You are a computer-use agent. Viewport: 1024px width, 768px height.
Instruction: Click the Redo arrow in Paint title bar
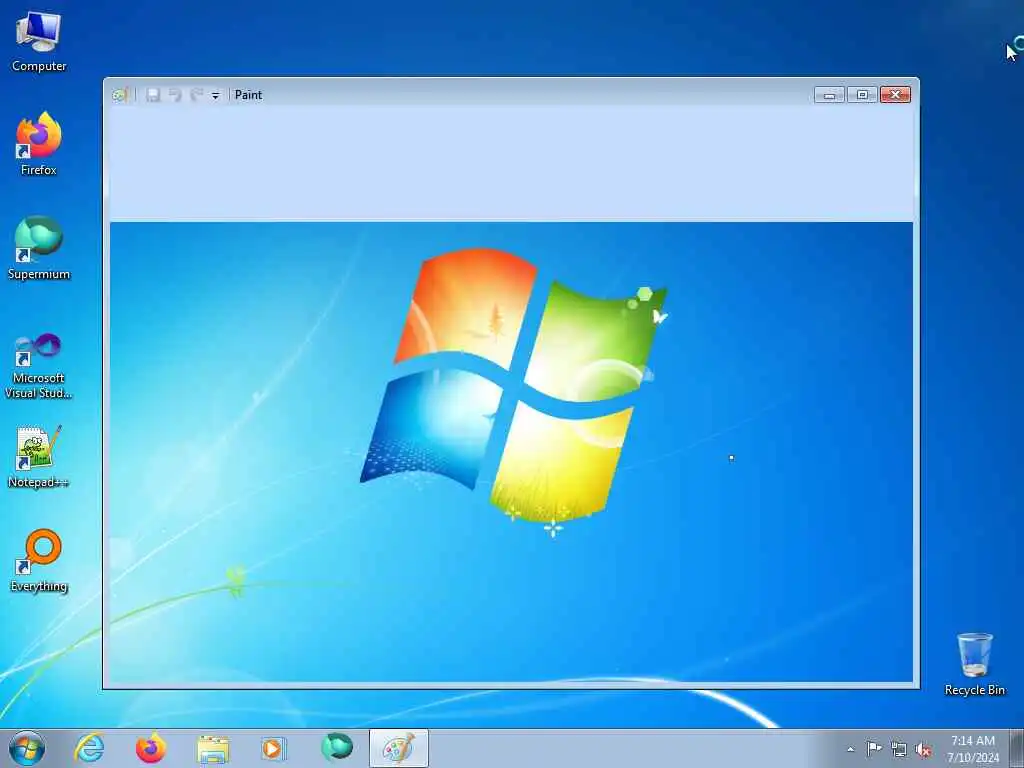click(196, 95)
